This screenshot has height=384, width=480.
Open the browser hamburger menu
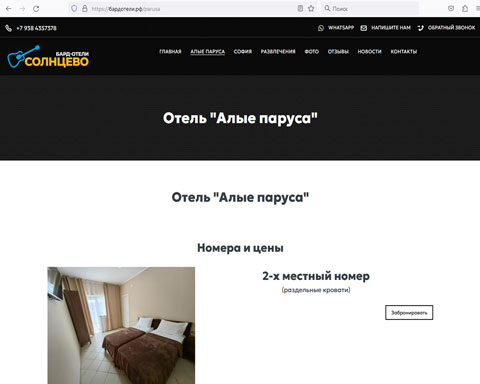coord(477,9)
